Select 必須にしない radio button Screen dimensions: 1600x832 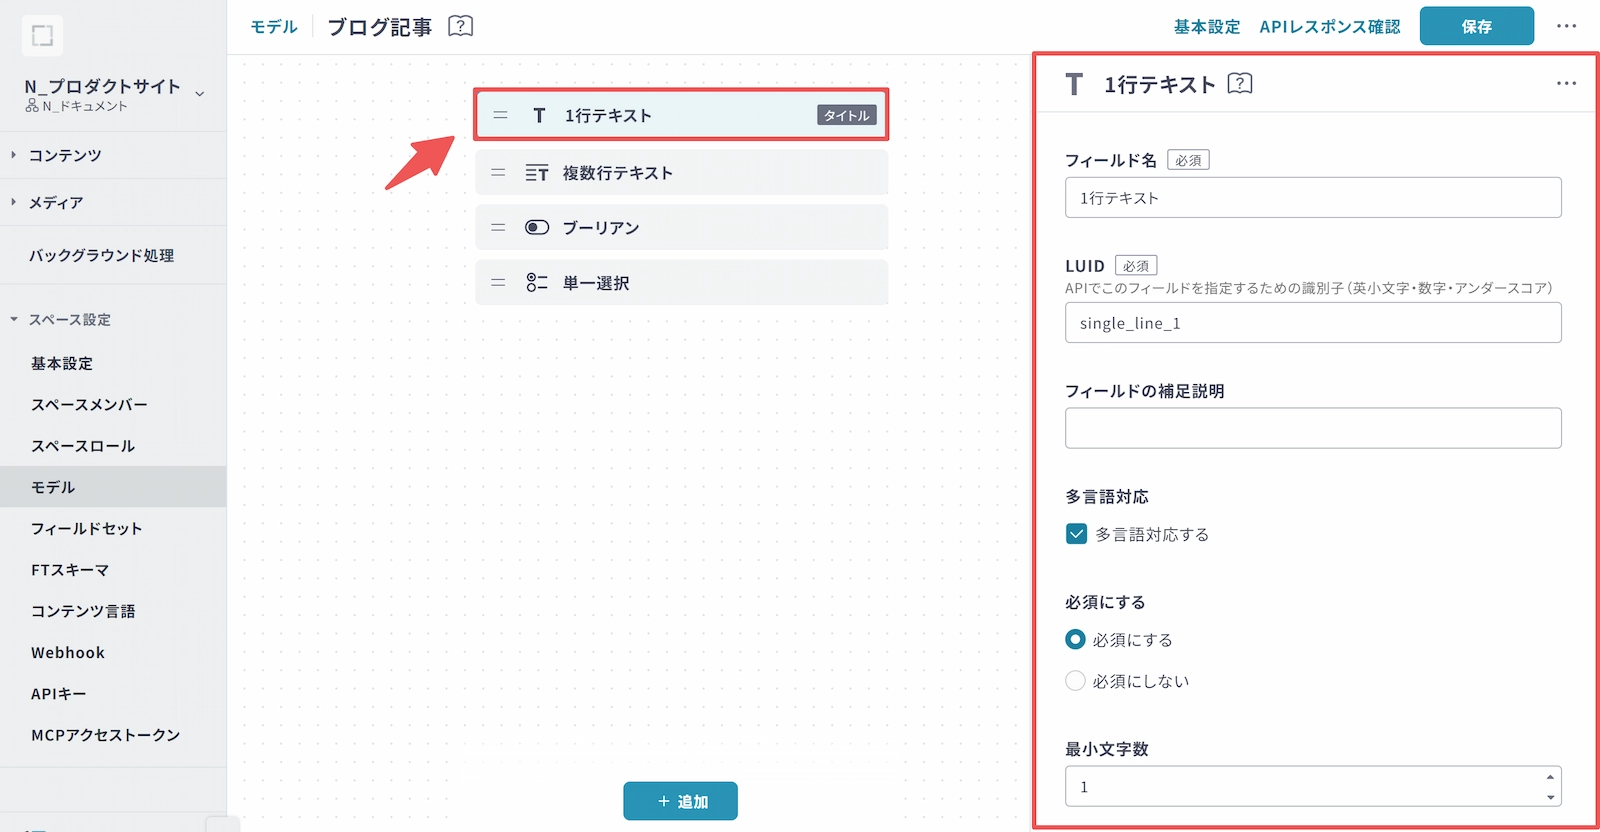click(x=1076, y=681)
